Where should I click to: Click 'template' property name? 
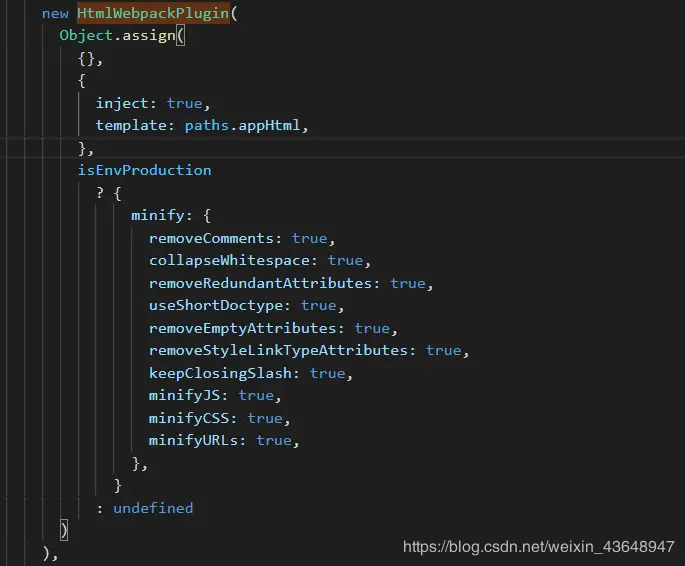[131, 126]
